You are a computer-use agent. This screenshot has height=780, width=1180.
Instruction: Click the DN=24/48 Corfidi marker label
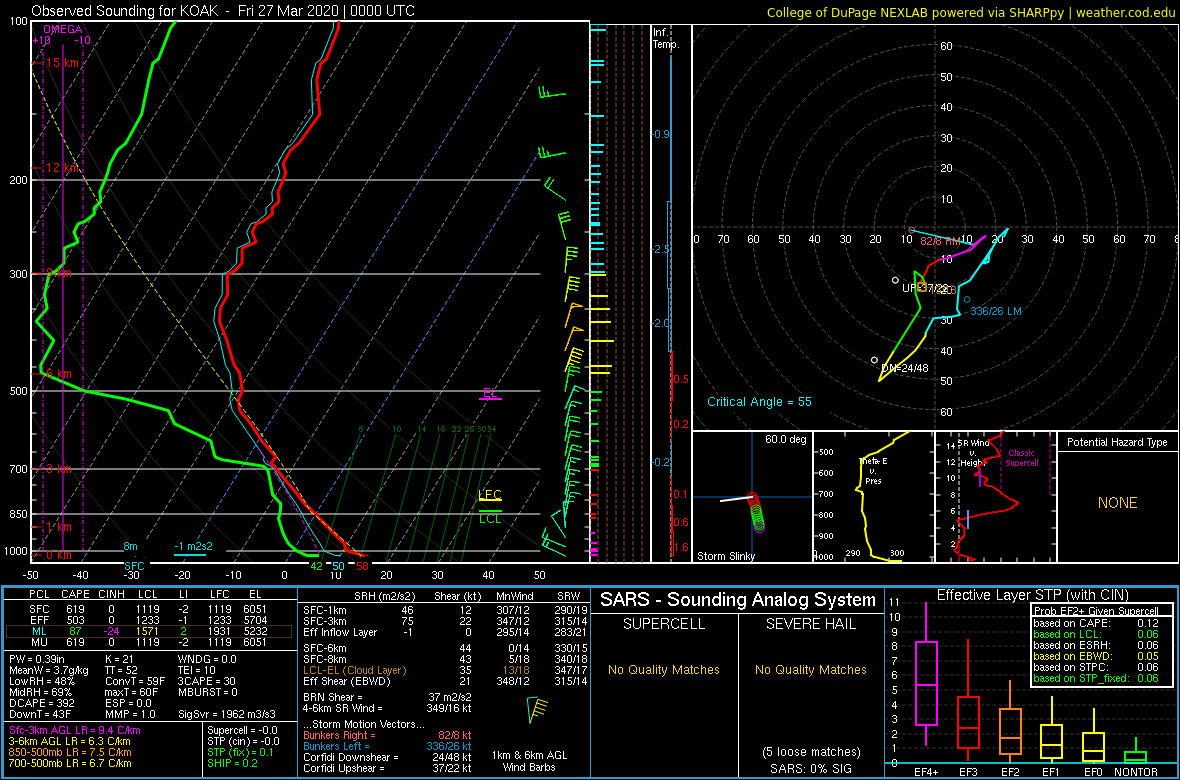pos(905,369)
